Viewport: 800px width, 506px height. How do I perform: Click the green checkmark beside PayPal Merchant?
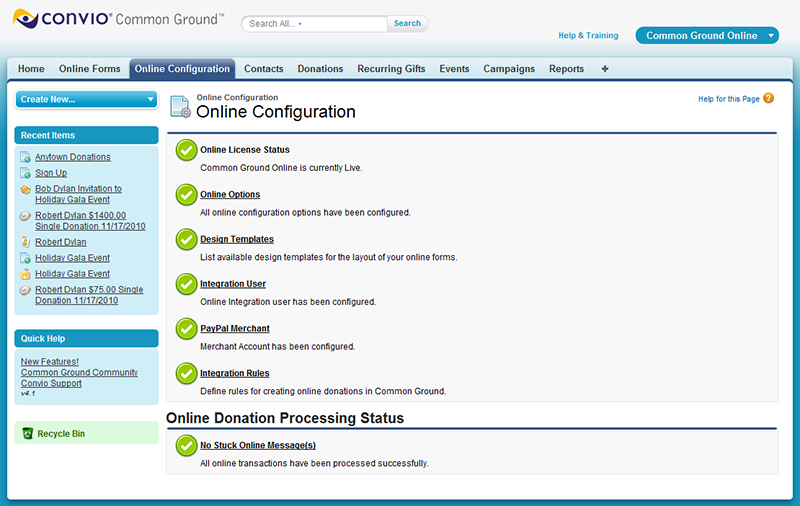[x=186, y=329]
